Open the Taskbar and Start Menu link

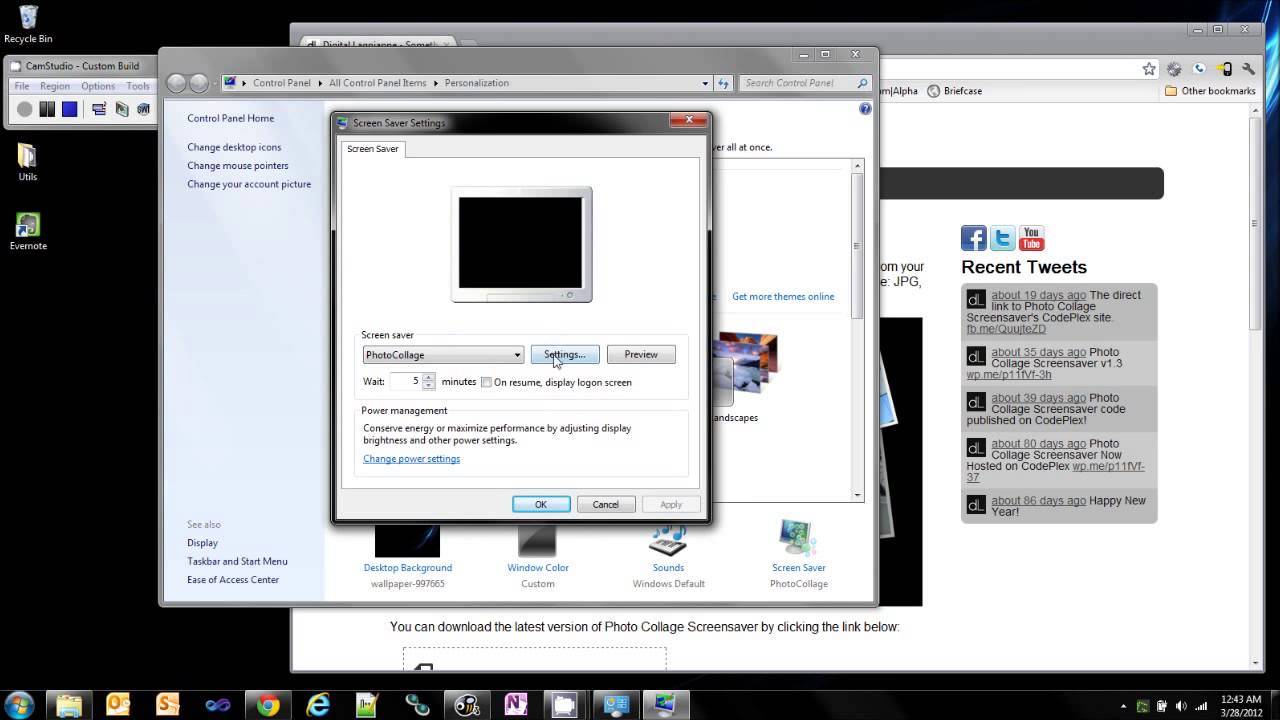(x=237, y=562)
